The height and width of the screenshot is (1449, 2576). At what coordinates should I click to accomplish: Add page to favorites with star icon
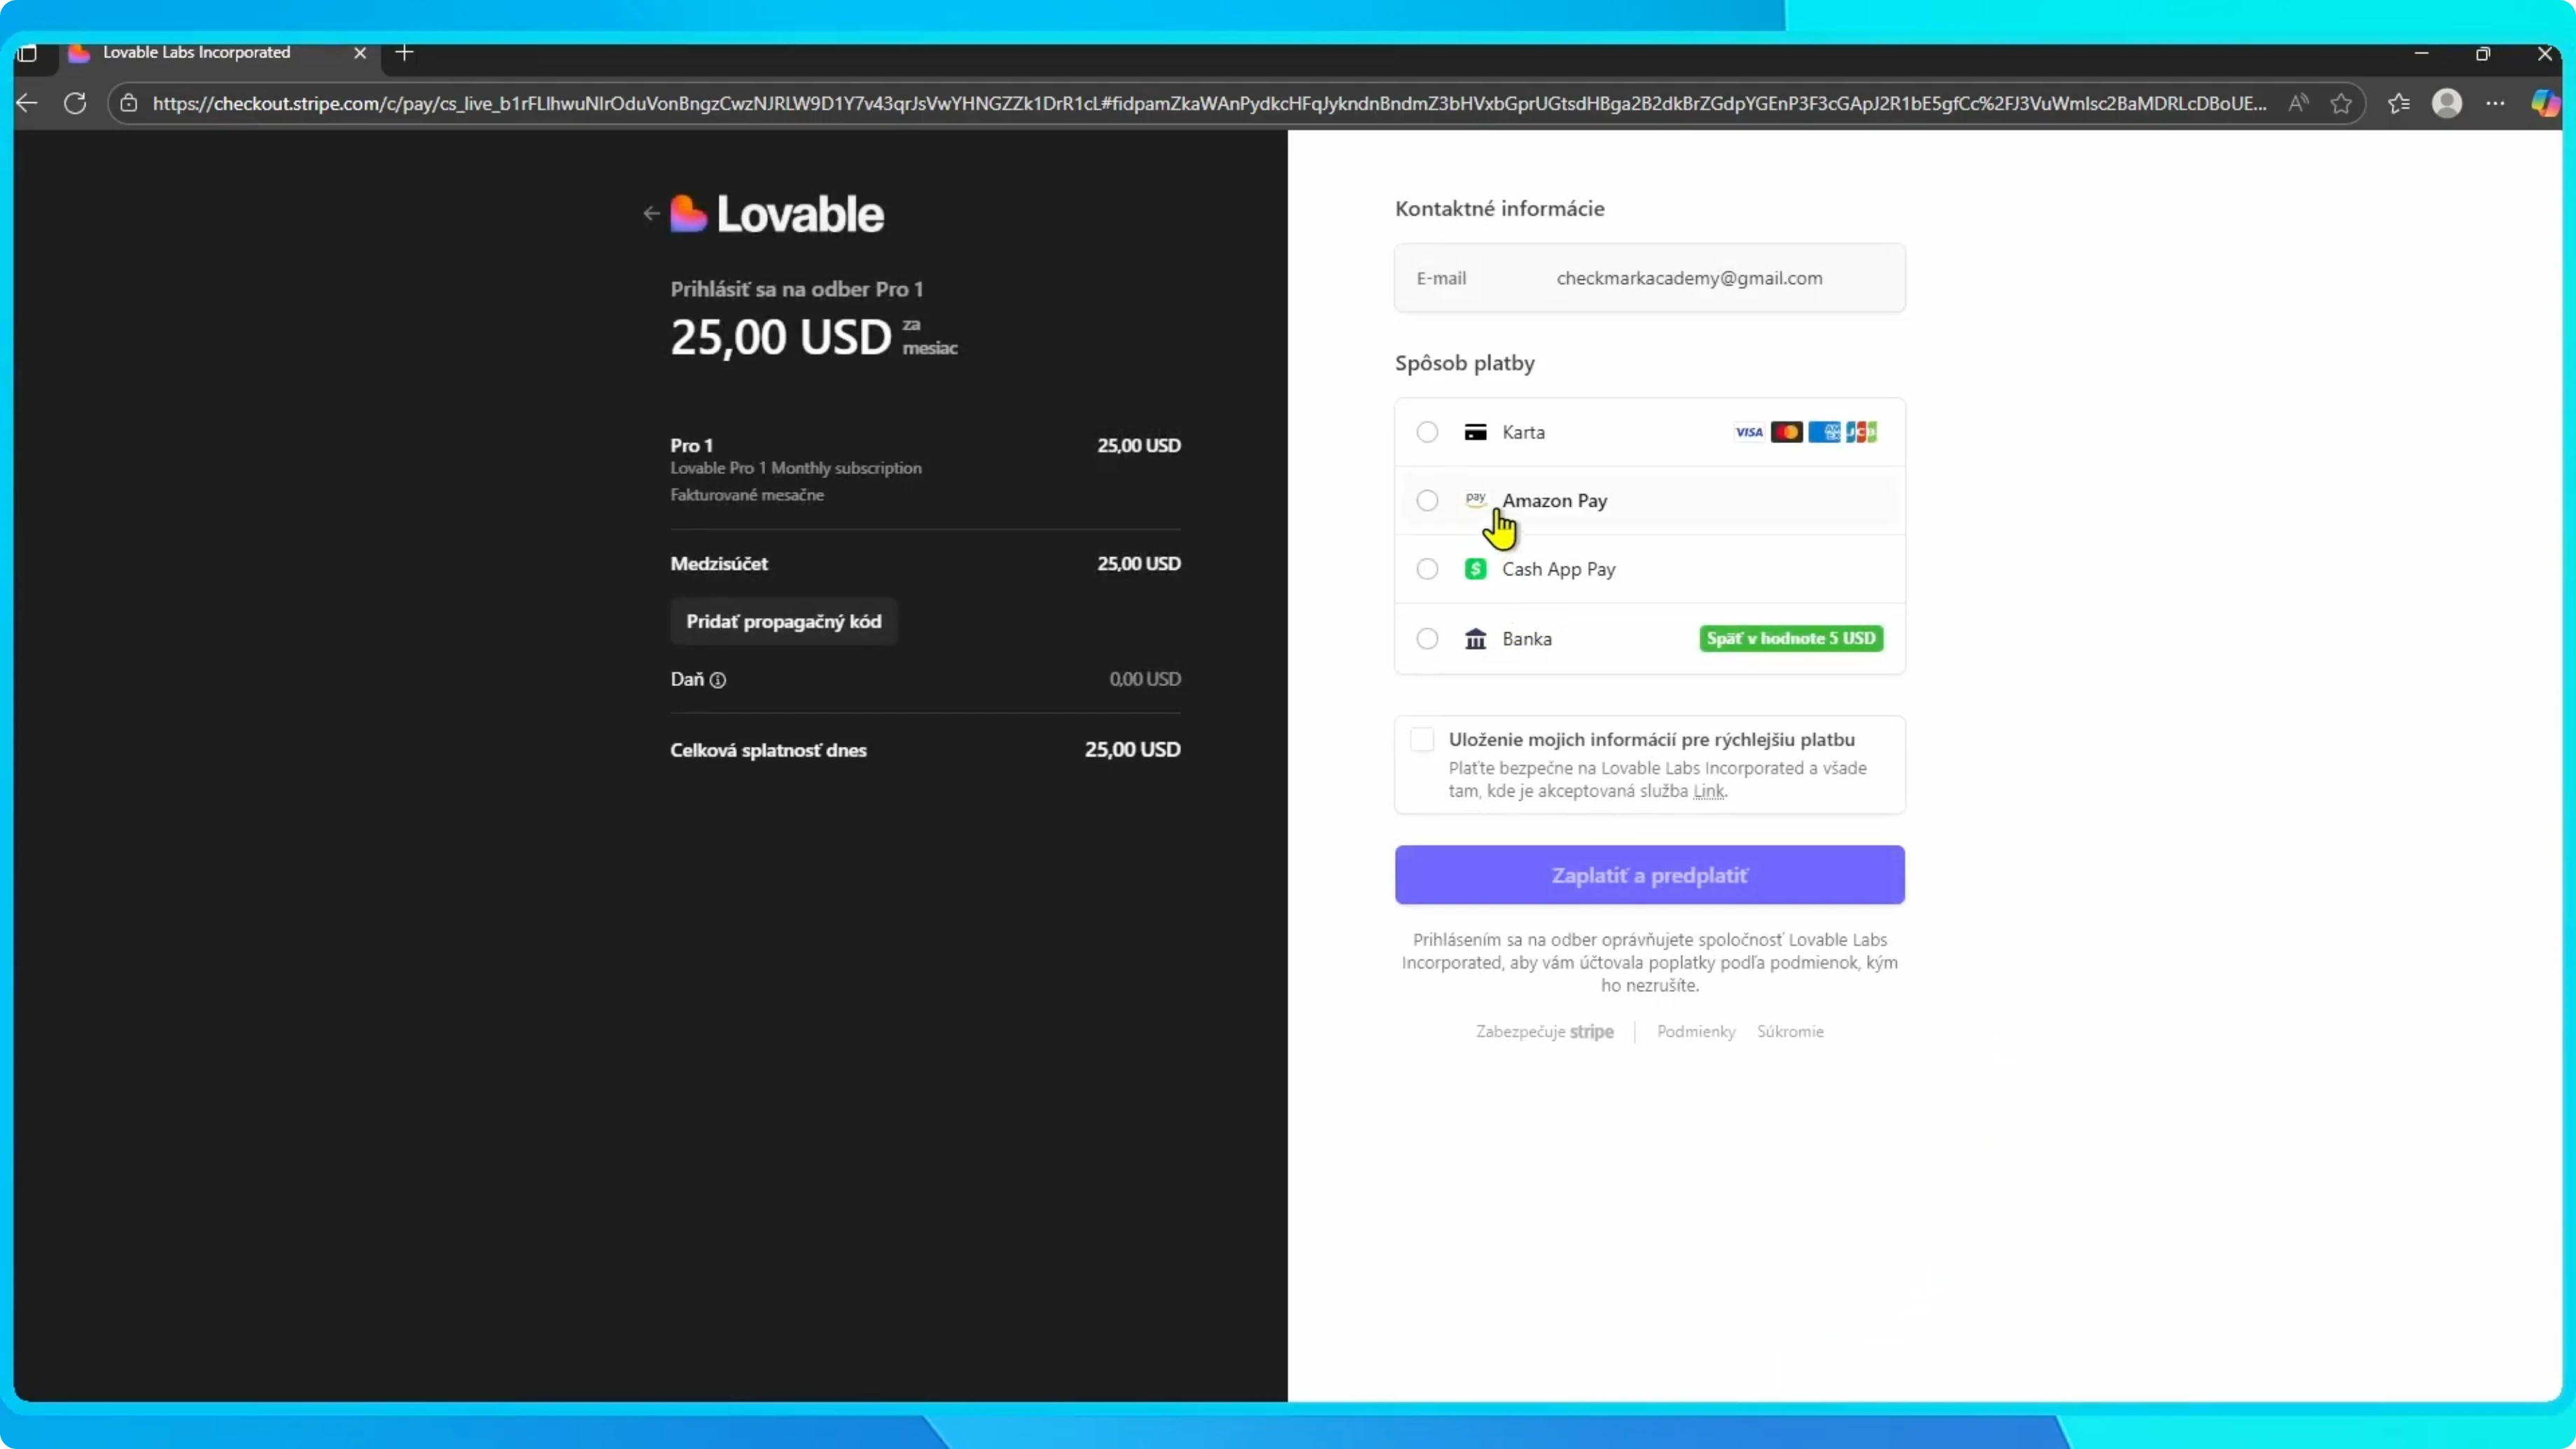2341,103
